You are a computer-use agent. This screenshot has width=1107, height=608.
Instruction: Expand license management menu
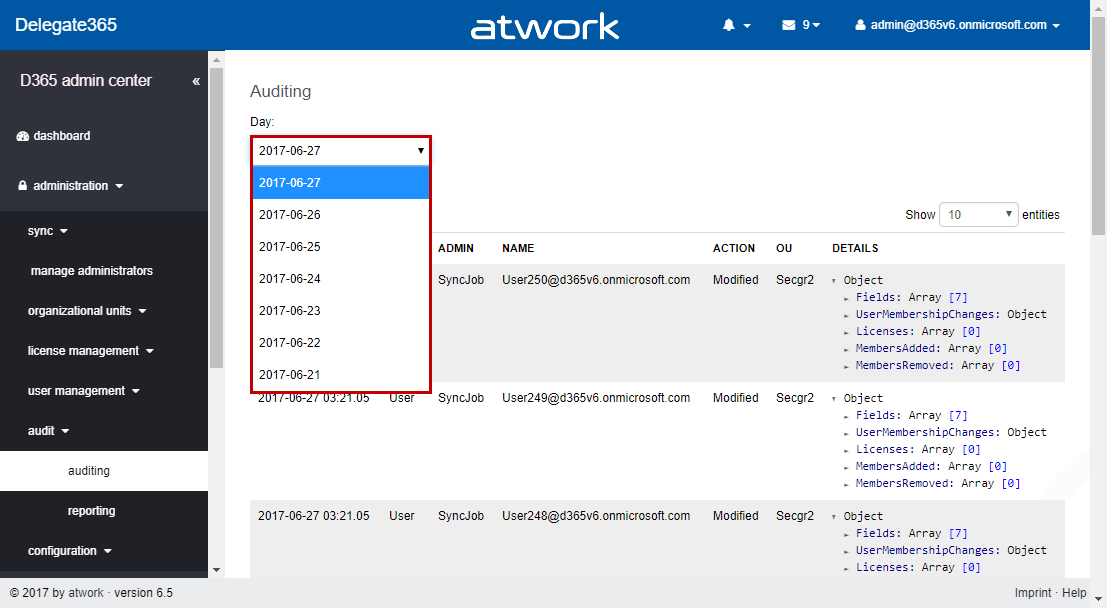(90, 351)
